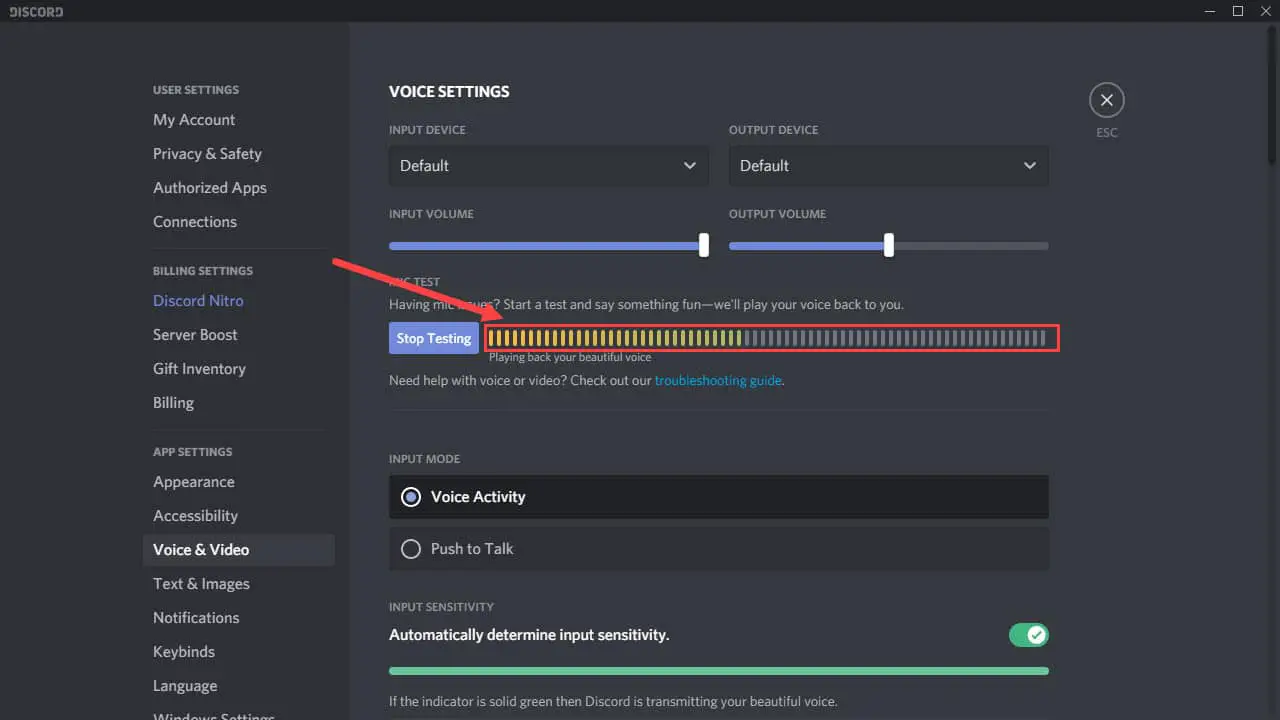1280x720 pixels.
Task: Select the Voice Activity radio option
Action: coord(719,497)
